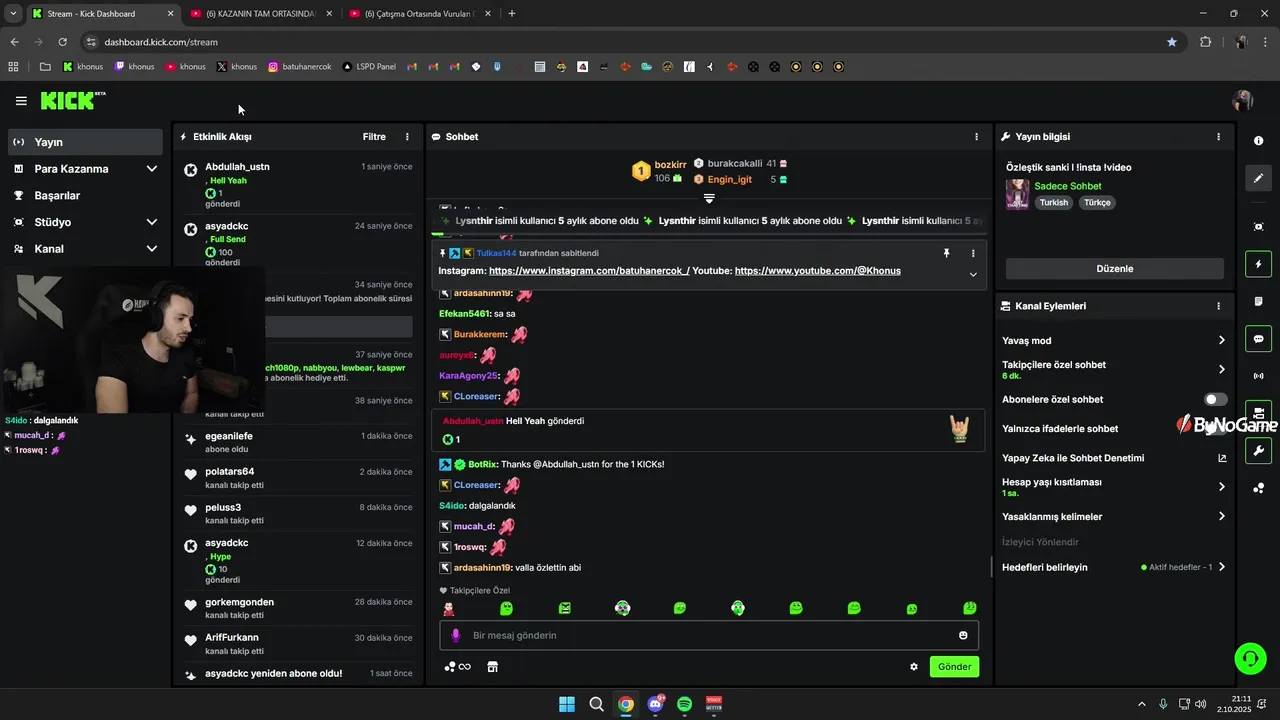Click the info icon in the right sidebar

1258,141
